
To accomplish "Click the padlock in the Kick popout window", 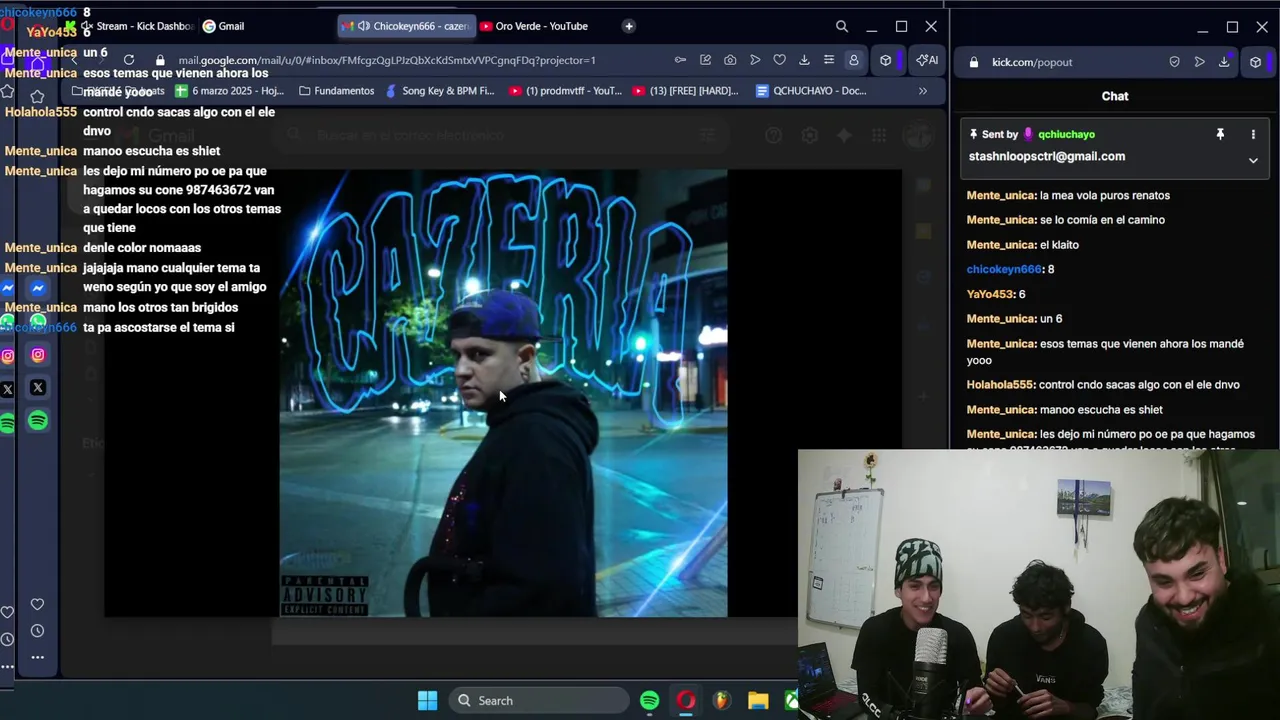I will [974, 62].
